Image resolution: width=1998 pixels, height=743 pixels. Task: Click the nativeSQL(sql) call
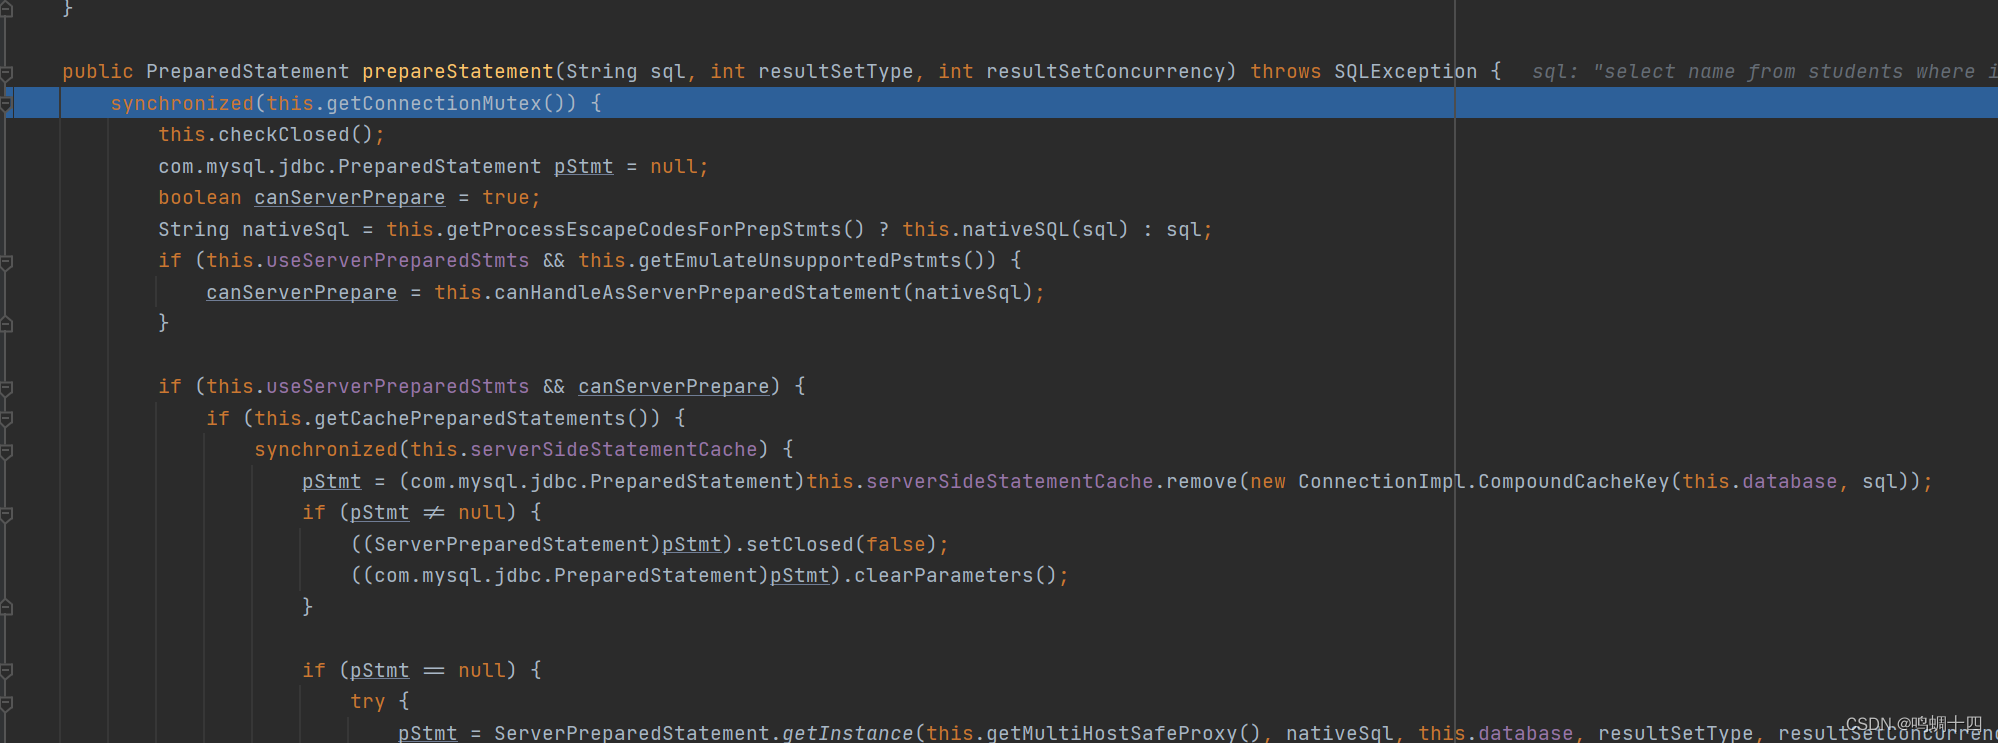[1045, 230]
